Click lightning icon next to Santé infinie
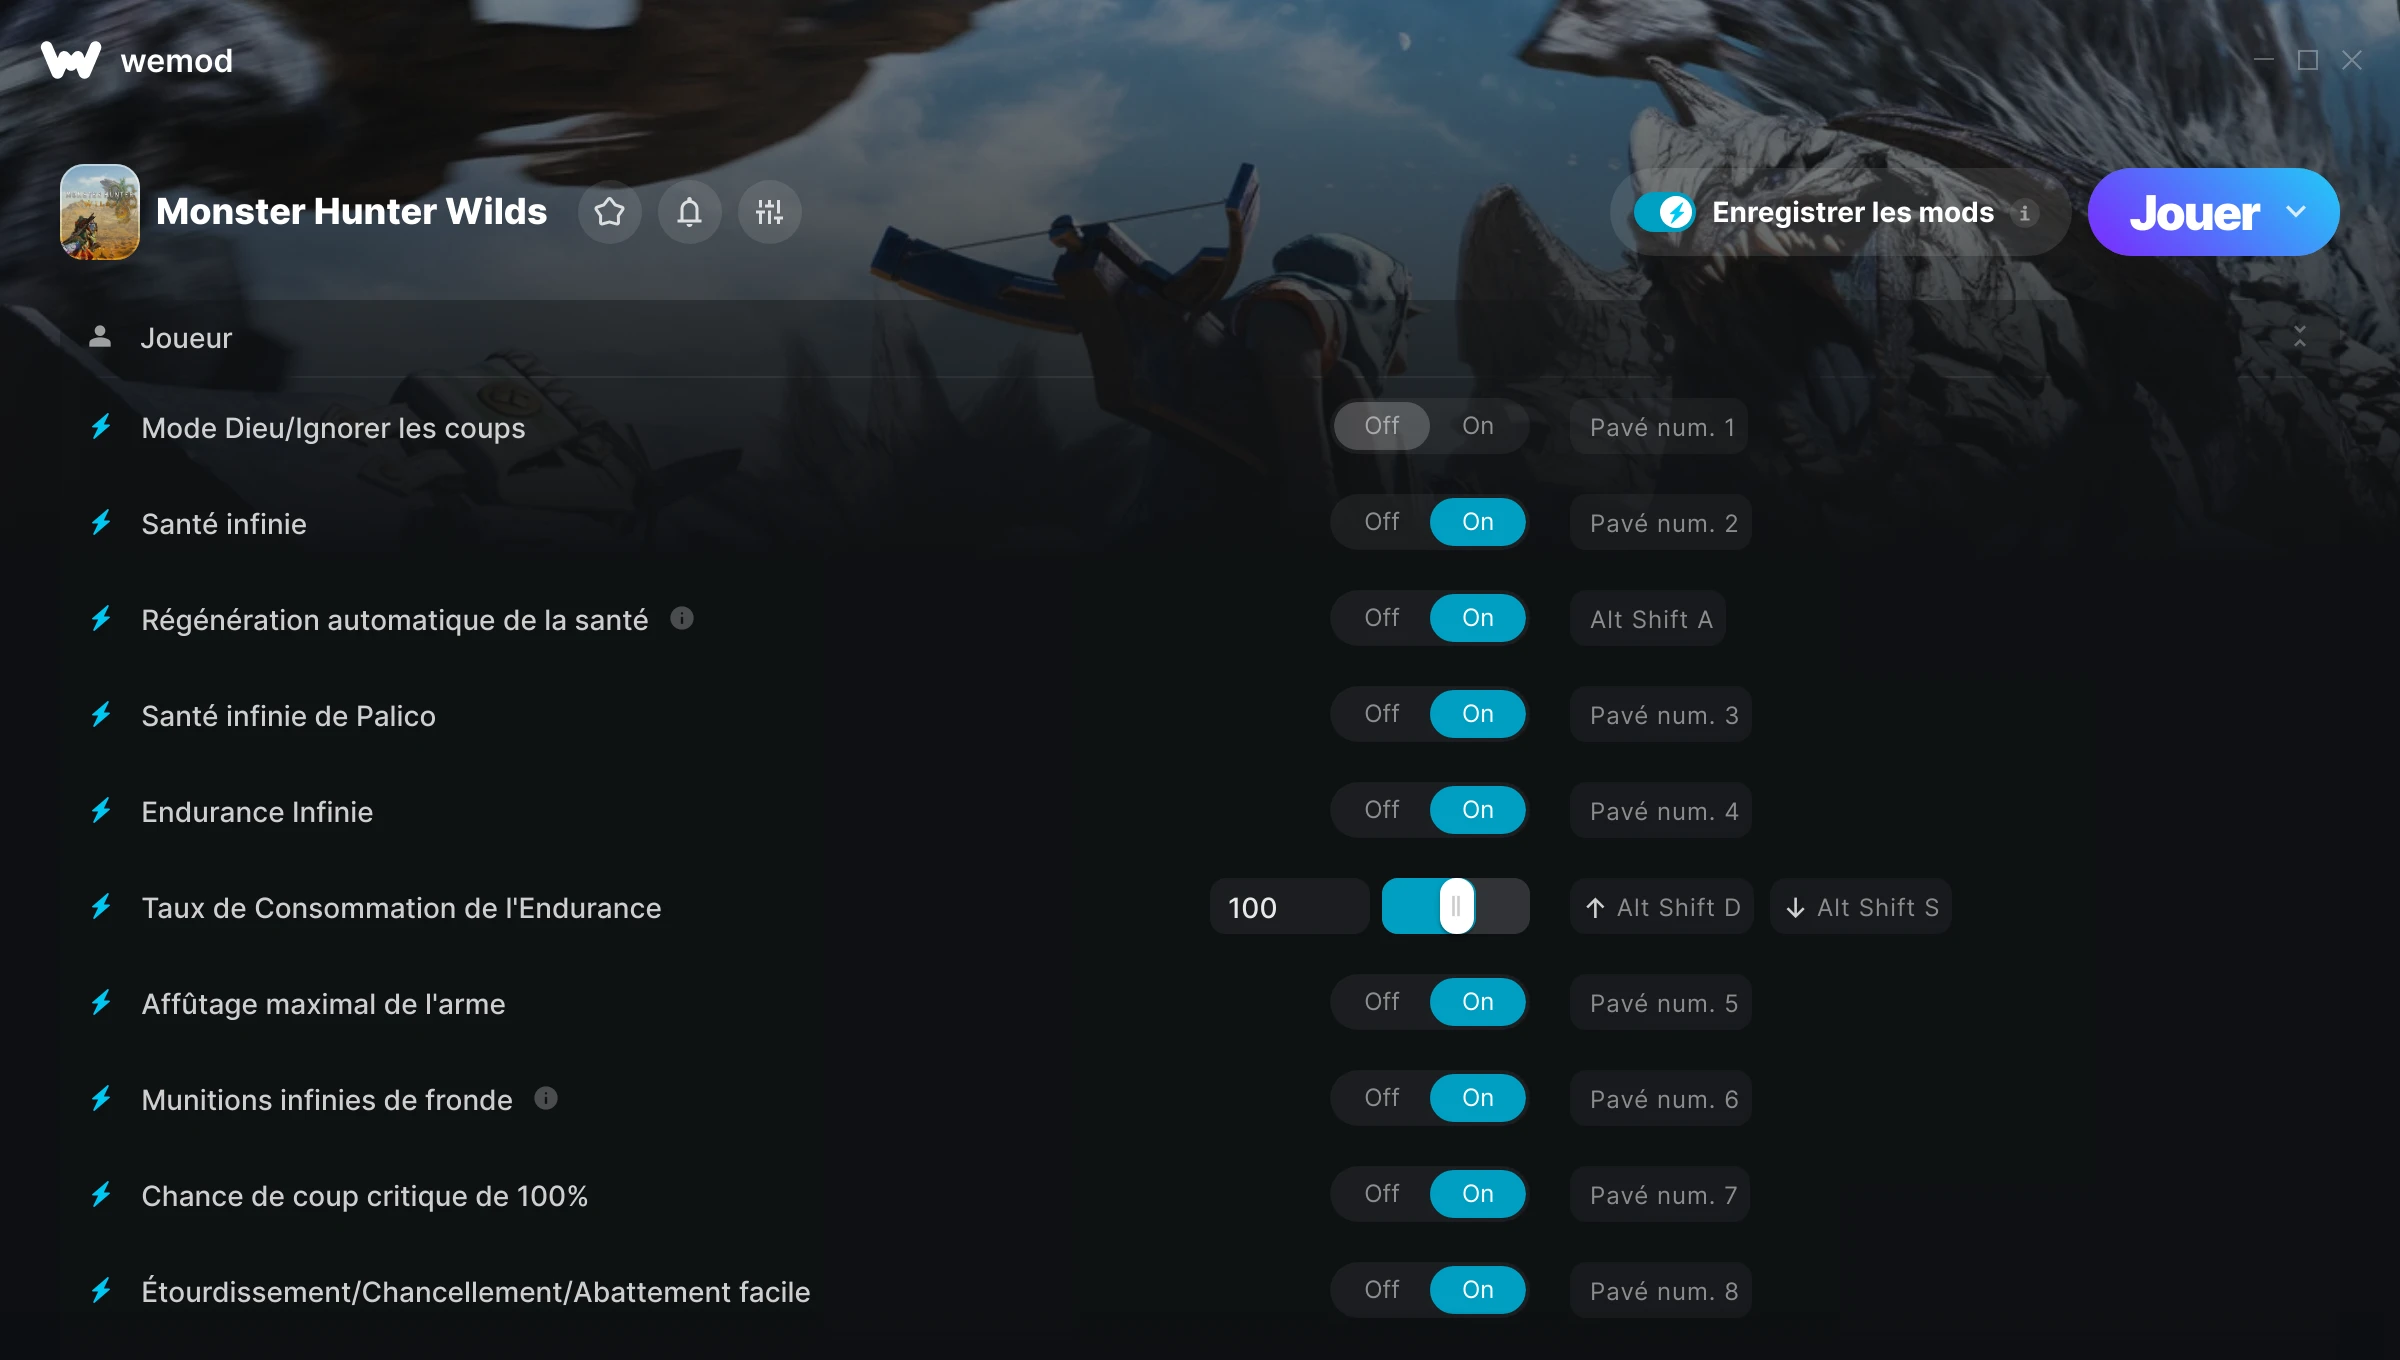Image resolution: width=2400 pixels, height=1360 pixels. 101,523
